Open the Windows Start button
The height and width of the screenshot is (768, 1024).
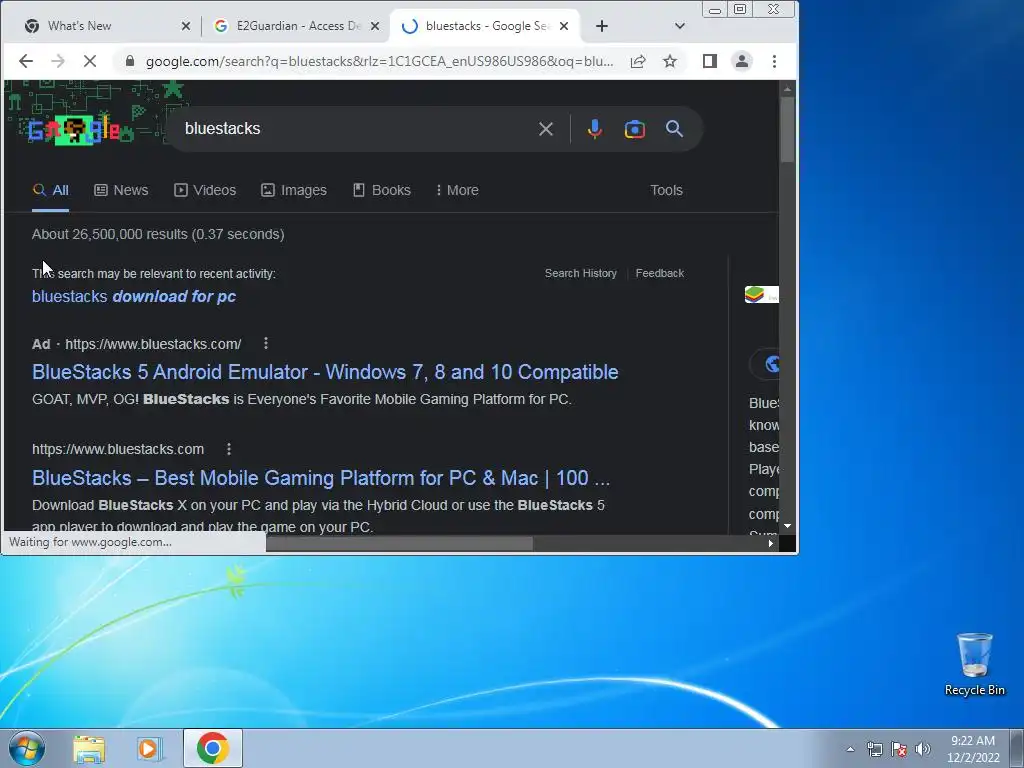point(27,748)
